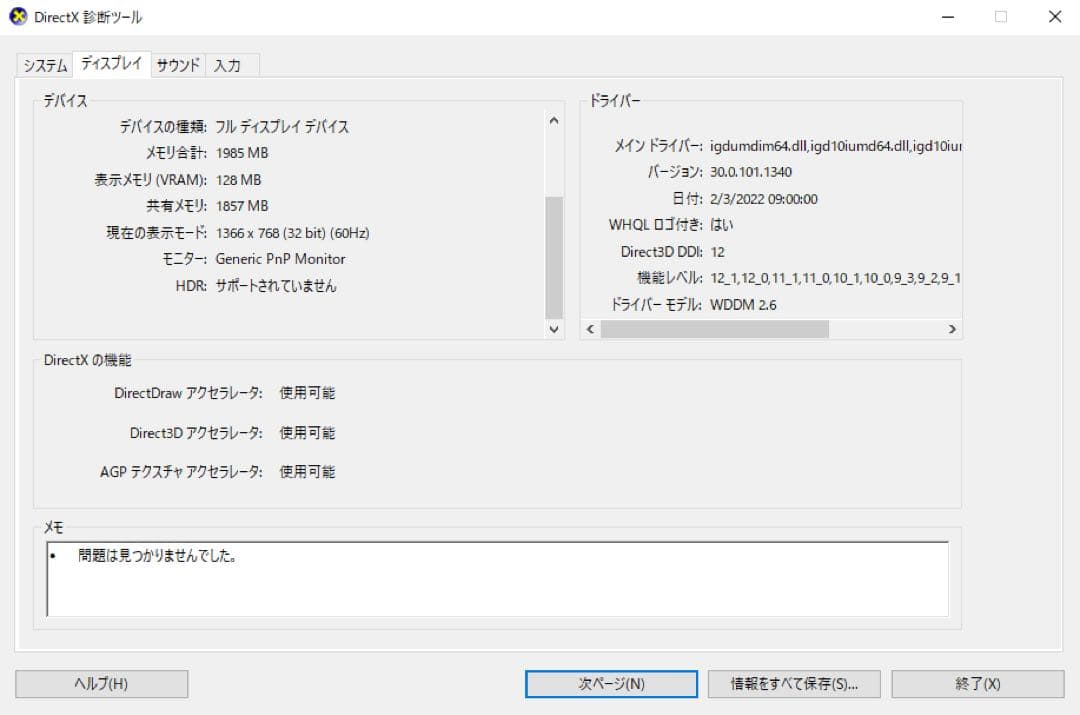Screen dimensions: 1080x715
Task: Click the left arrow on the ドライバー scrollbar
Action: click(x=588, y=329)
